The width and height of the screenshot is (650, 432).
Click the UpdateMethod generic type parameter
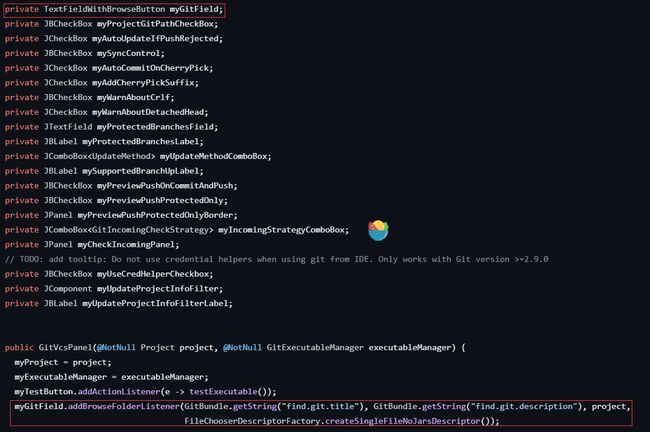pyautogui.click(x=121, y=156)
